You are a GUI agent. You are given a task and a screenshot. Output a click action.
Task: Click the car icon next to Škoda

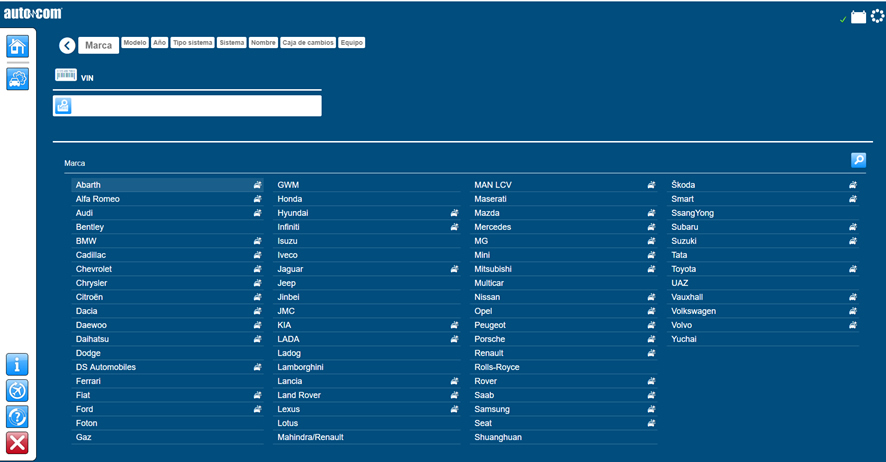853,185
